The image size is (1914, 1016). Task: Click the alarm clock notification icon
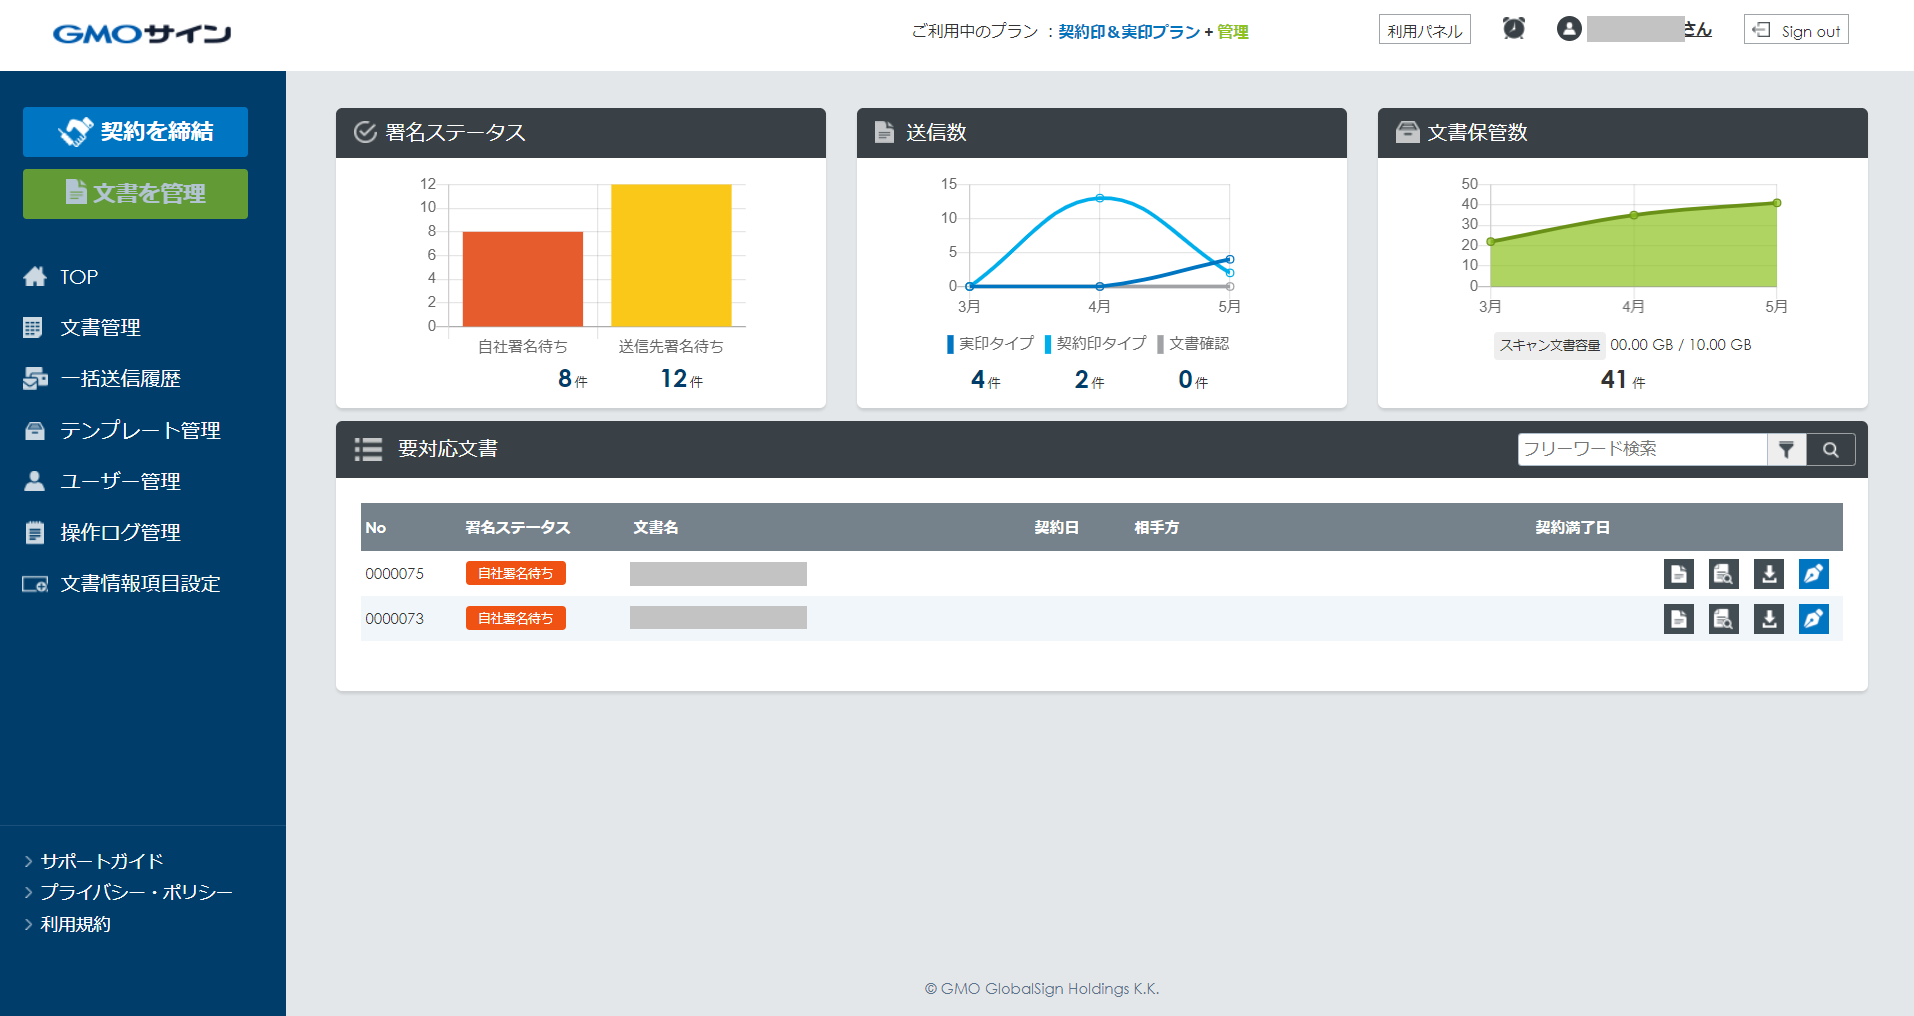click(1514, 29)
